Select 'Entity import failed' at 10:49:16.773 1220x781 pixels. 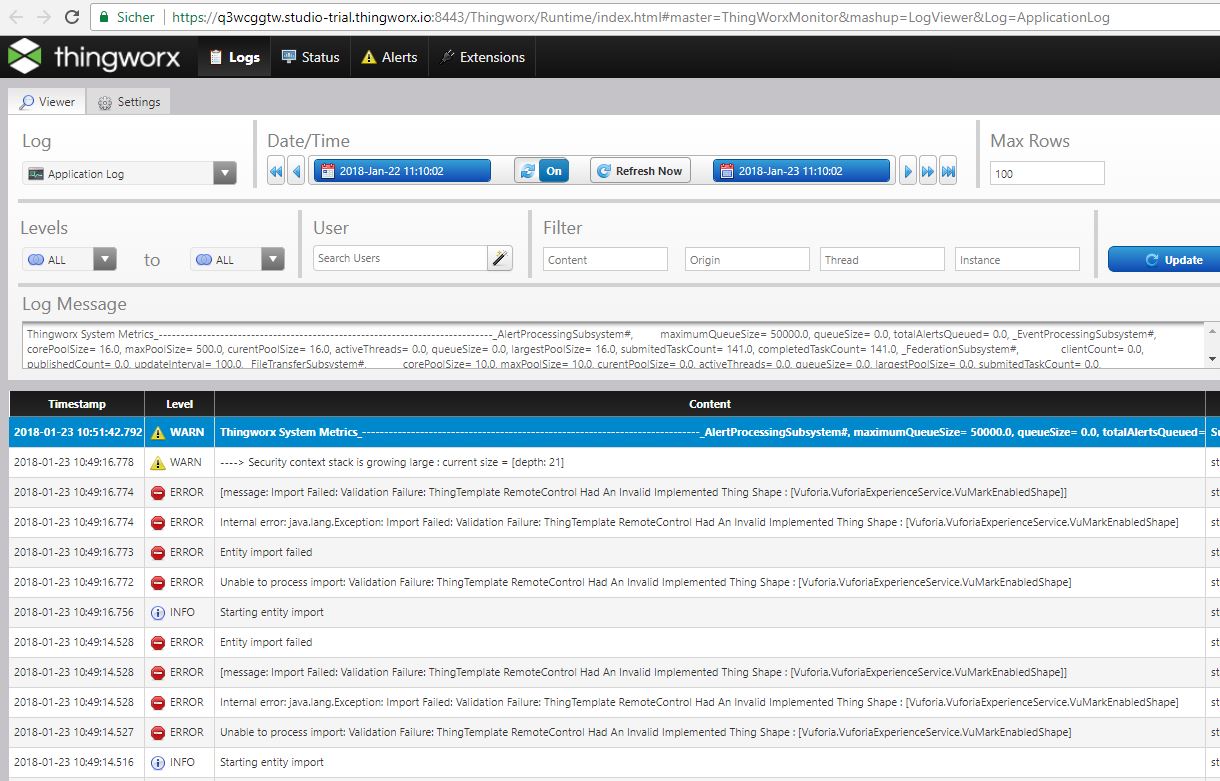[x=266, y=552]
